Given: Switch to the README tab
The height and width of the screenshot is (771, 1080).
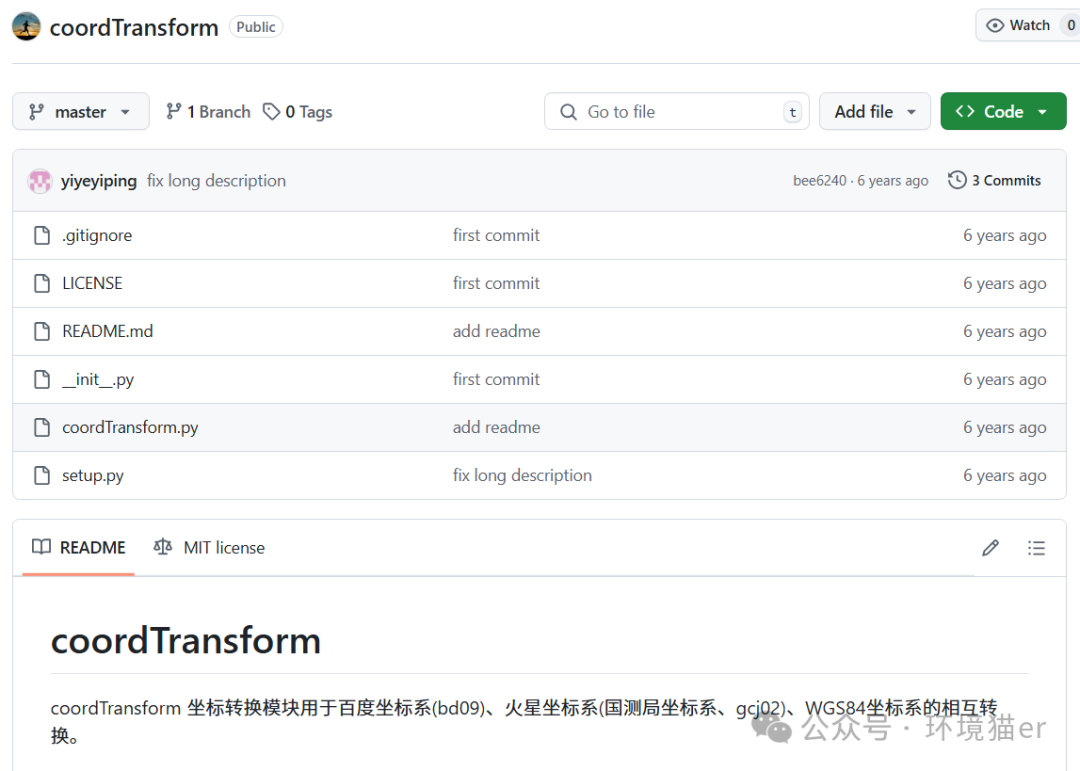Looking at the screenshot, I should pyautogui.click(x=92, y=547).
